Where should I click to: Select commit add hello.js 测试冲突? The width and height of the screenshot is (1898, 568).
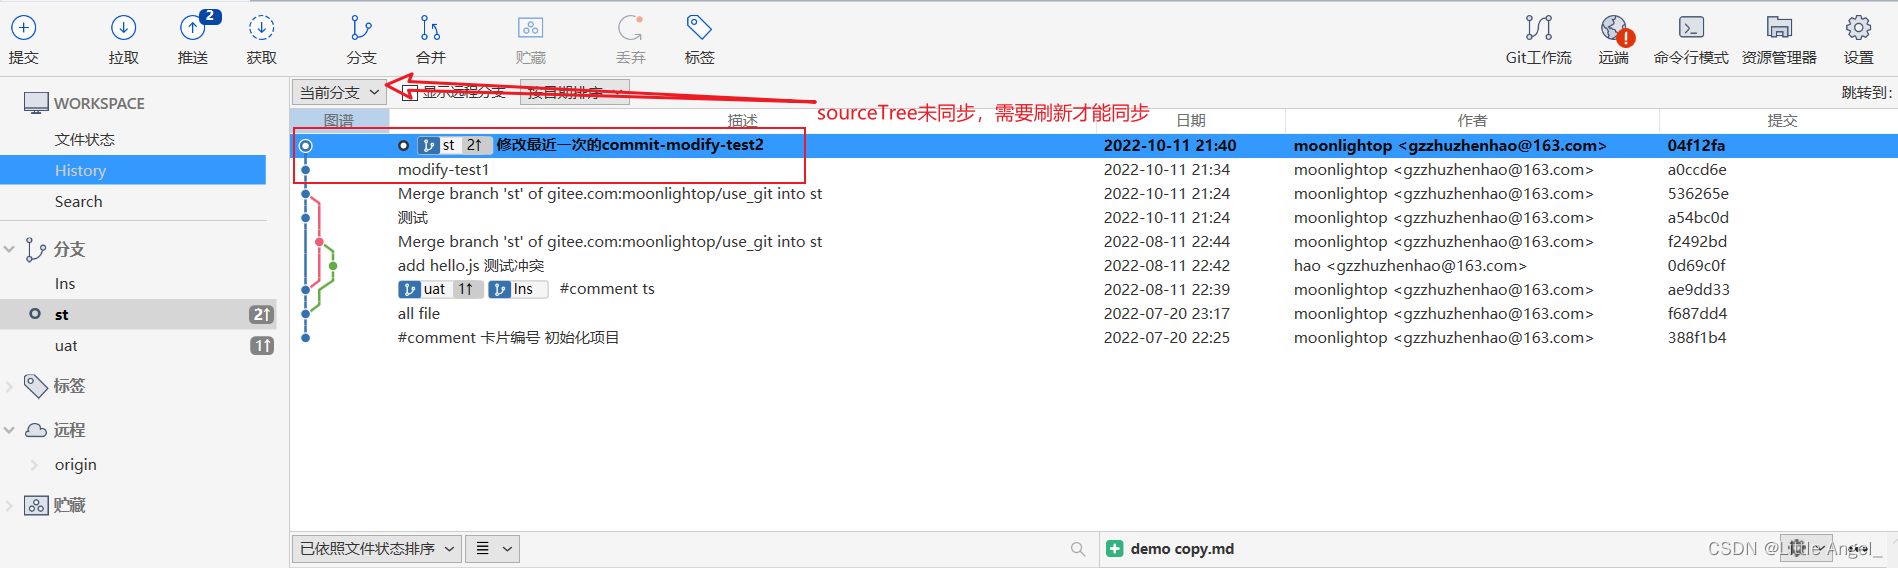coord(1094,266)
